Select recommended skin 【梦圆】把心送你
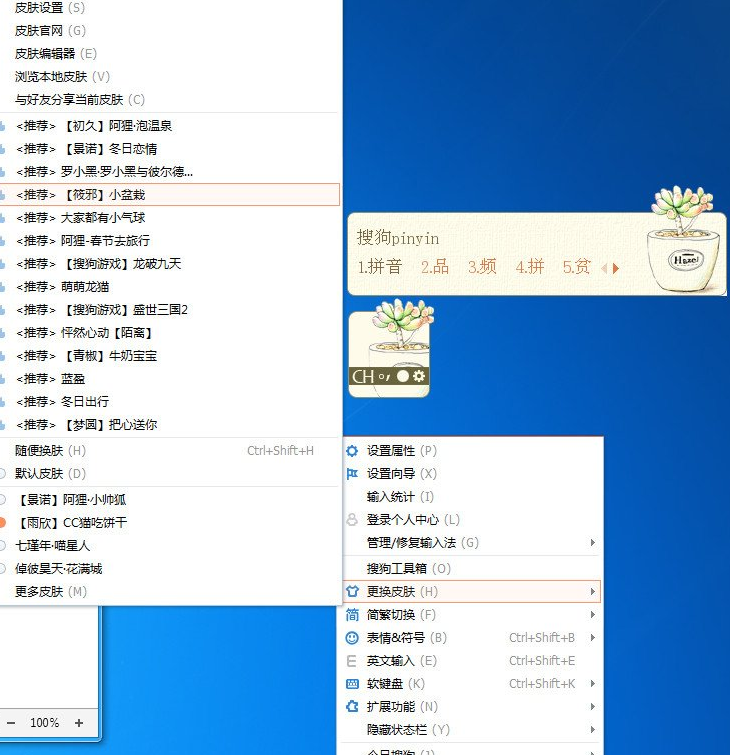The image size is (730, 755). point(169,425)
